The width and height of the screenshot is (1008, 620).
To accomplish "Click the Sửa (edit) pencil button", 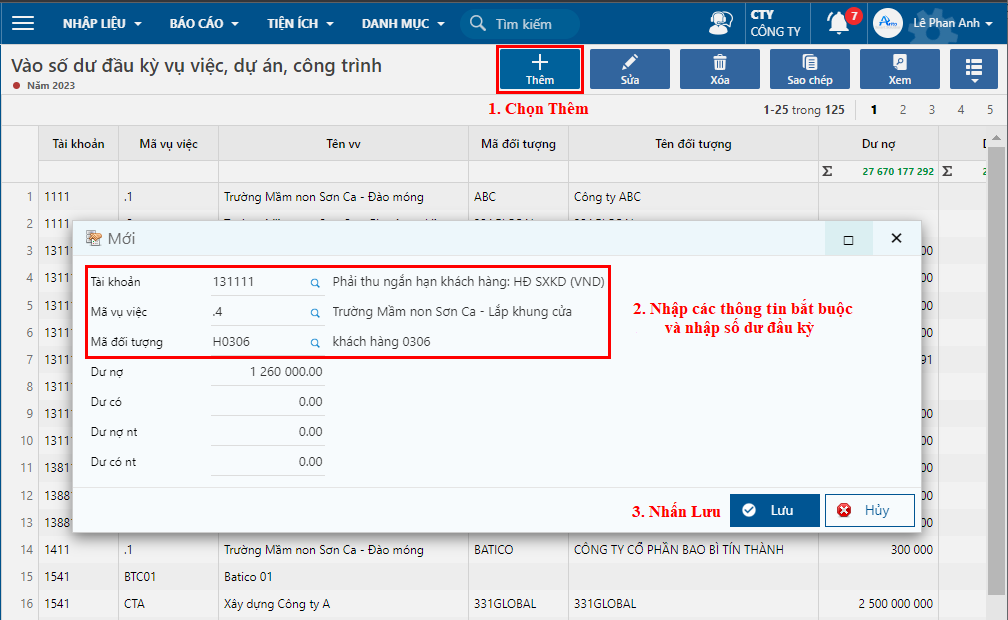I will click(630, 69).
